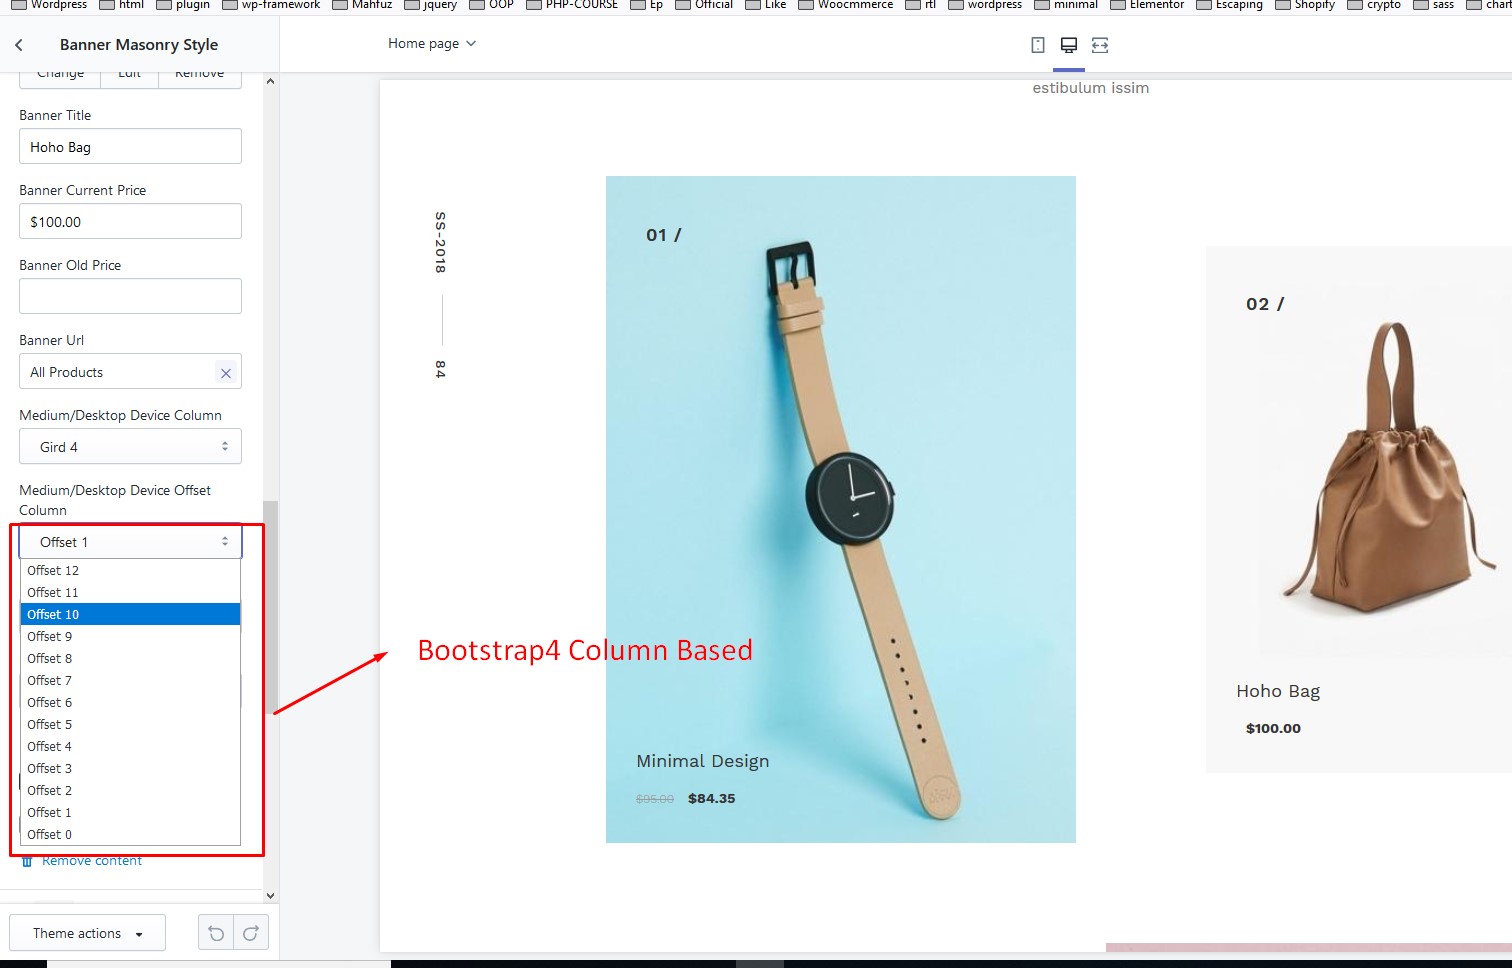1512x968 pixels.
Task: Select the desktop preview icon
Action: [x=1069, y=45]
